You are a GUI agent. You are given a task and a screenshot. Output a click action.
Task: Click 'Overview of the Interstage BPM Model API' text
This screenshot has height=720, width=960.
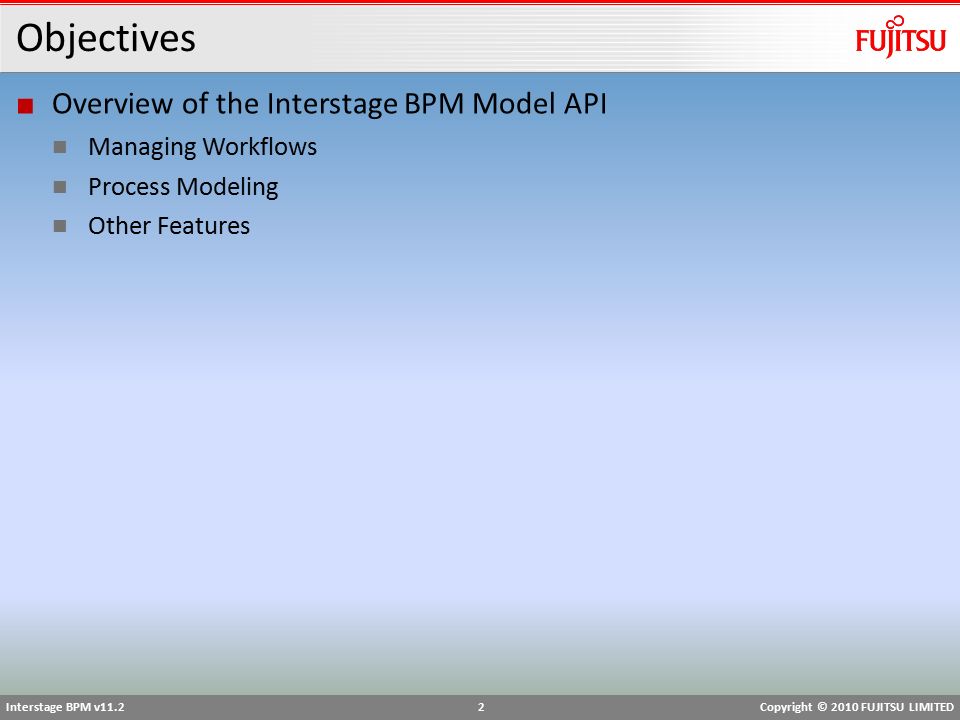[329, 103]
